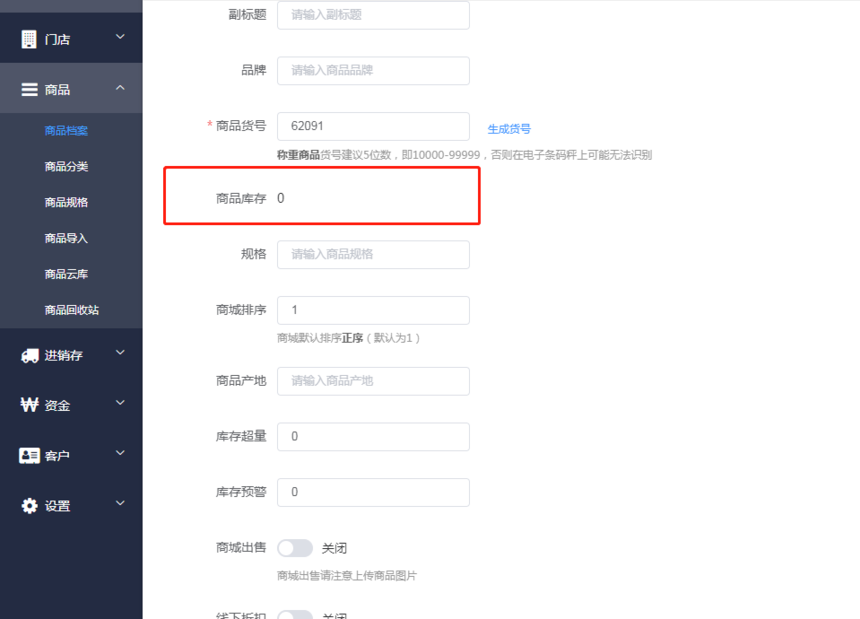Expand the 进销存 menu chevron
Screen dimensions: 860x619
[x=120, y=353]
